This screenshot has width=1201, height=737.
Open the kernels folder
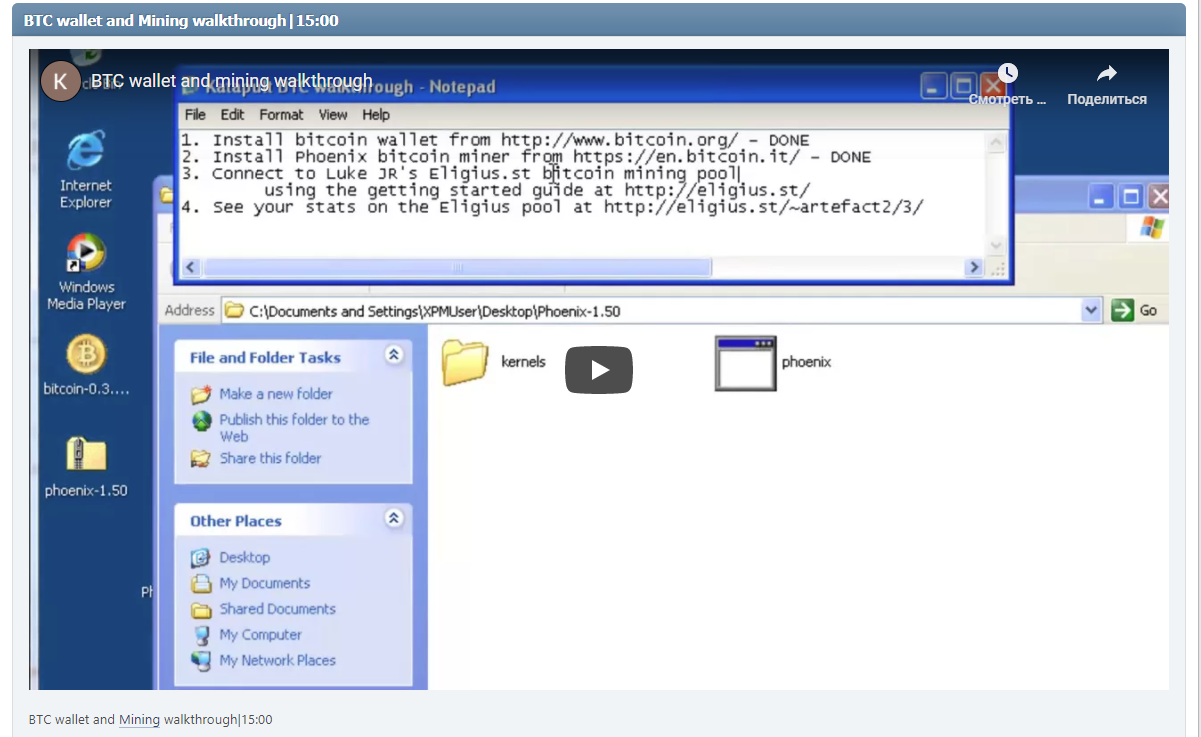click(464, 362)
